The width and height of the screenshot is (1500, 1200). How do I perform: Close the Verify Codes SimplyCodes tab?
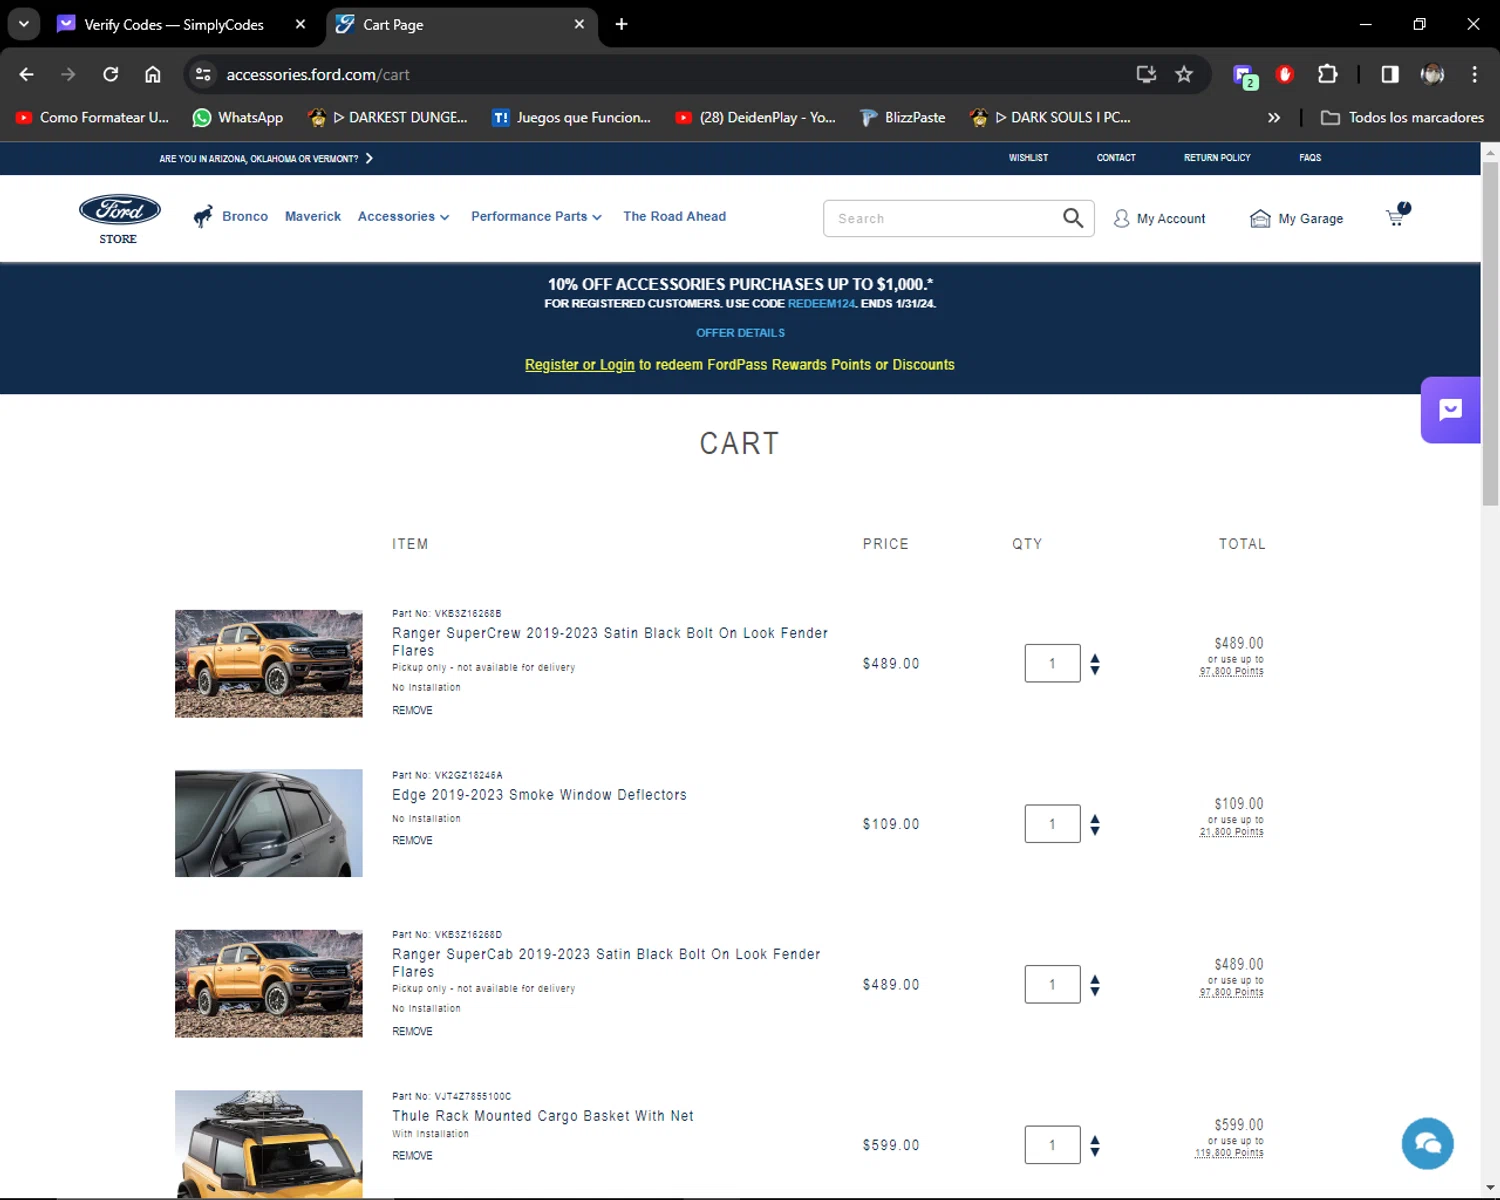click(300, 24)
